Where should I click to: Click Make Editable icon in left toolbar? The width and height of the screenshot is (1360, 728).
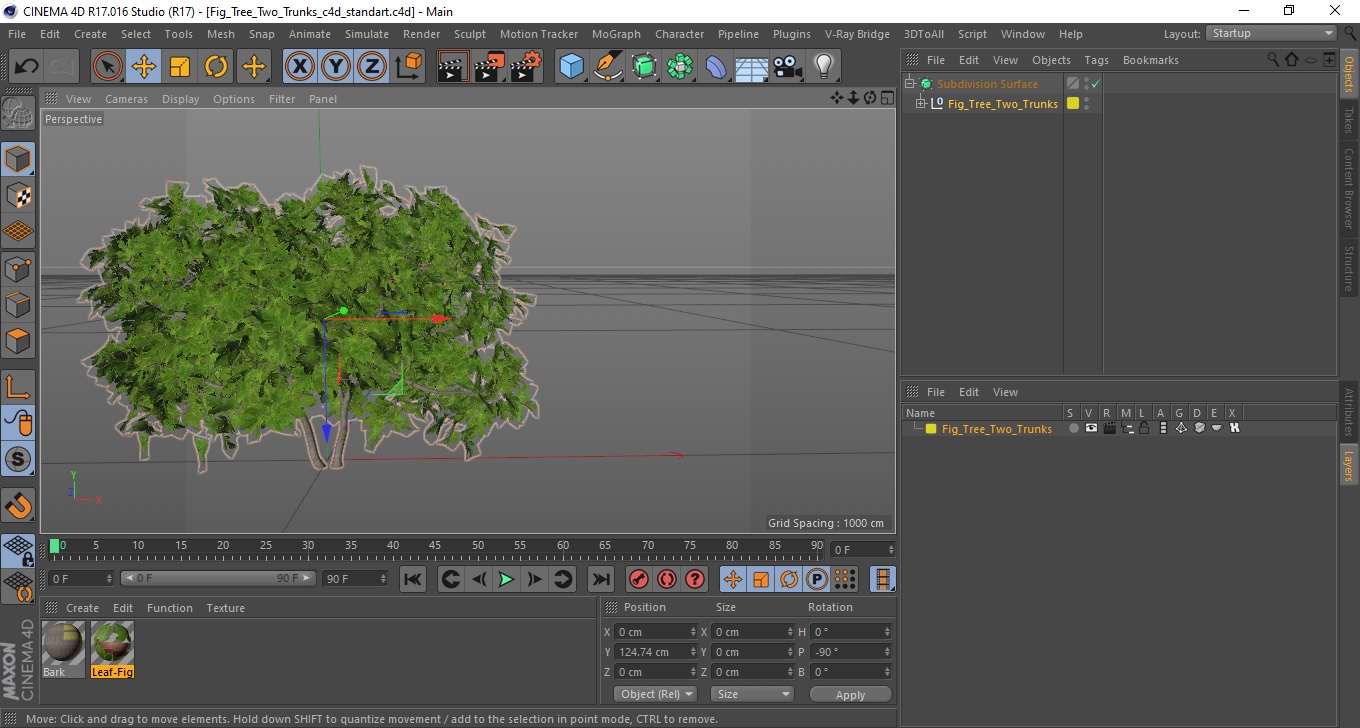pos(18,113)
